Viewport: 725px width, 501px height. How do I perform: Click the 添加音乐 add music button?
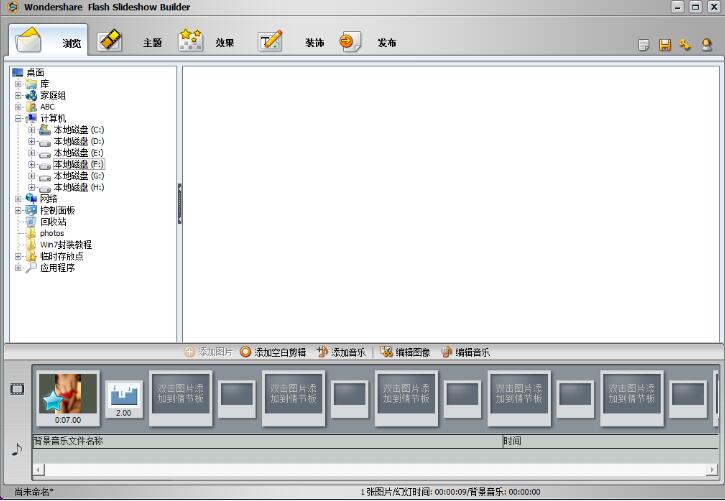(x=343, y=352)
